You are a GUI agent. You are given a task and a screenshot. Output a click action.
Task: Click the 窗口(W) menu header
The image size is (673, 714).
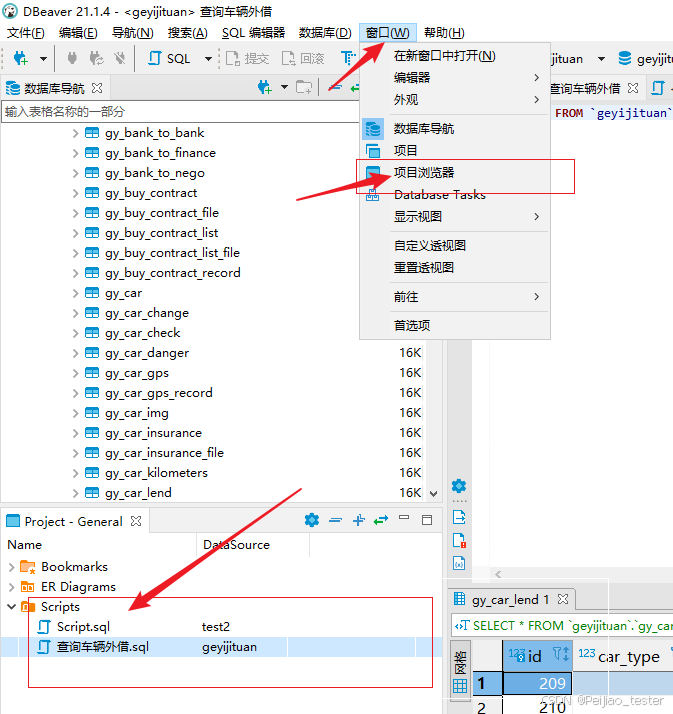pos(387,33)
